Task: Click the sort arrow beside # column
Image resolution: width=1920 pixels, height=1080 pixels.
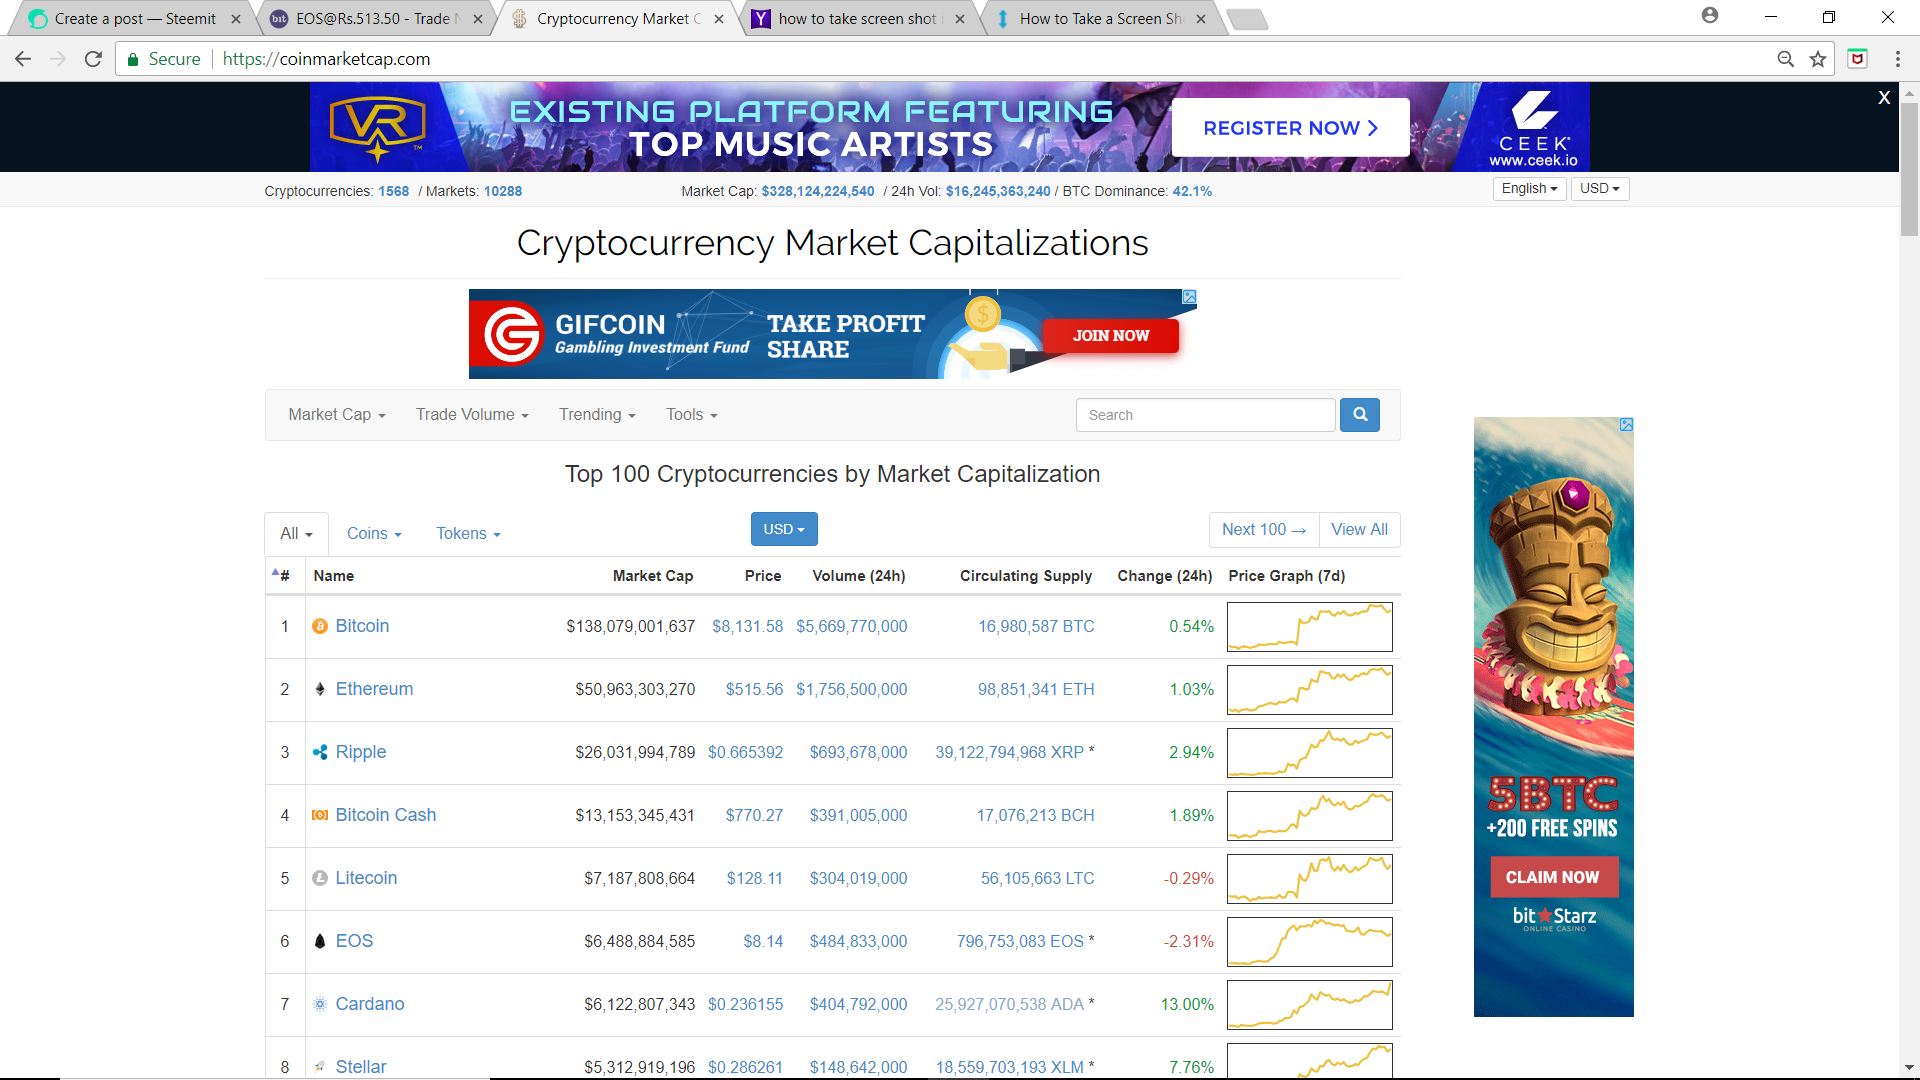Action: pyautogui.click(x=275, y=572)
